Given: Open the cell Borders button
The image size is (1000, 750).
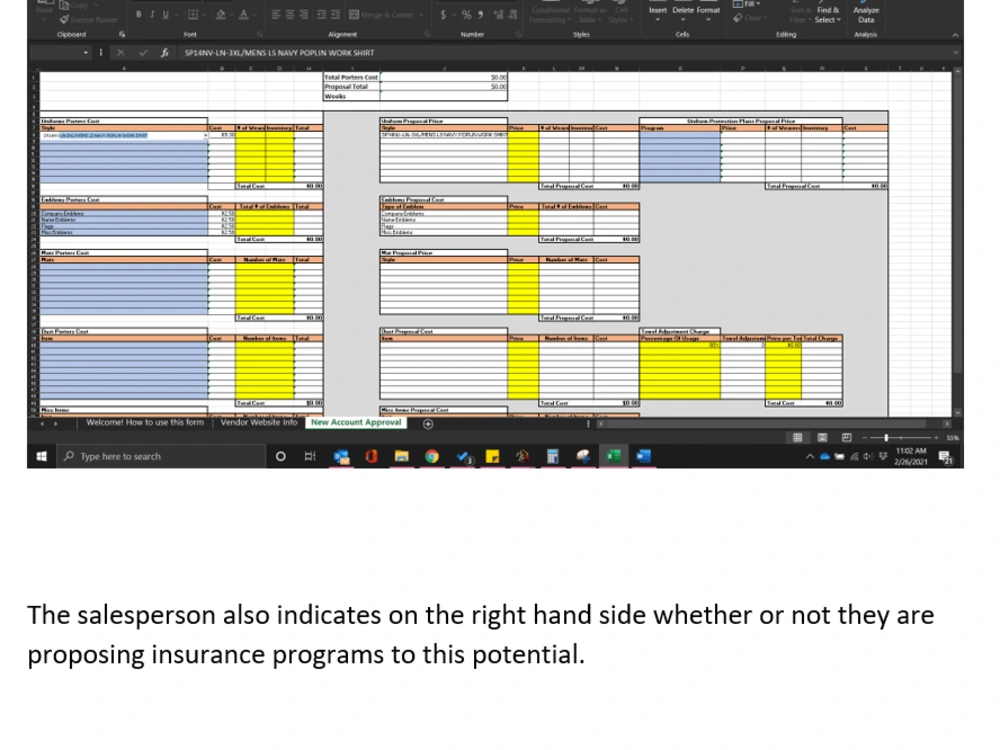Looking at the screenshot, I should [x=193, y=15].
